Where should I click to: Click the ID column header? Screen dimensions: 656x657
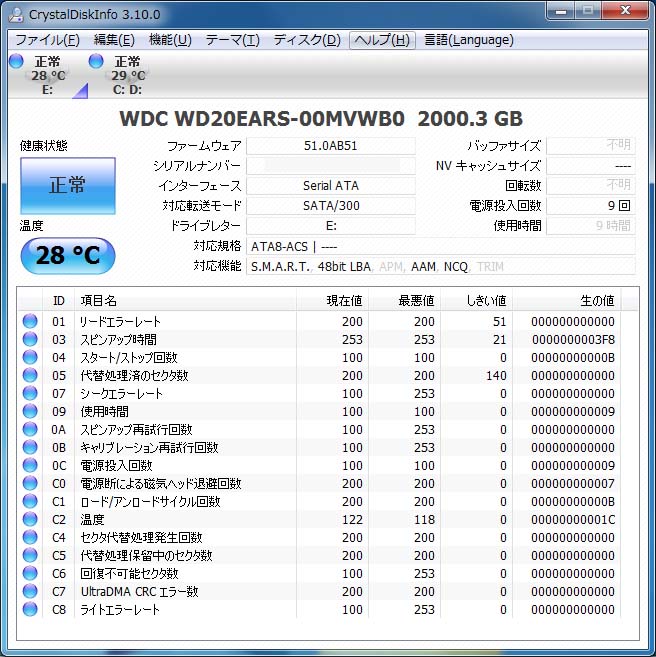pyautogui.click(x=59, y=300)
